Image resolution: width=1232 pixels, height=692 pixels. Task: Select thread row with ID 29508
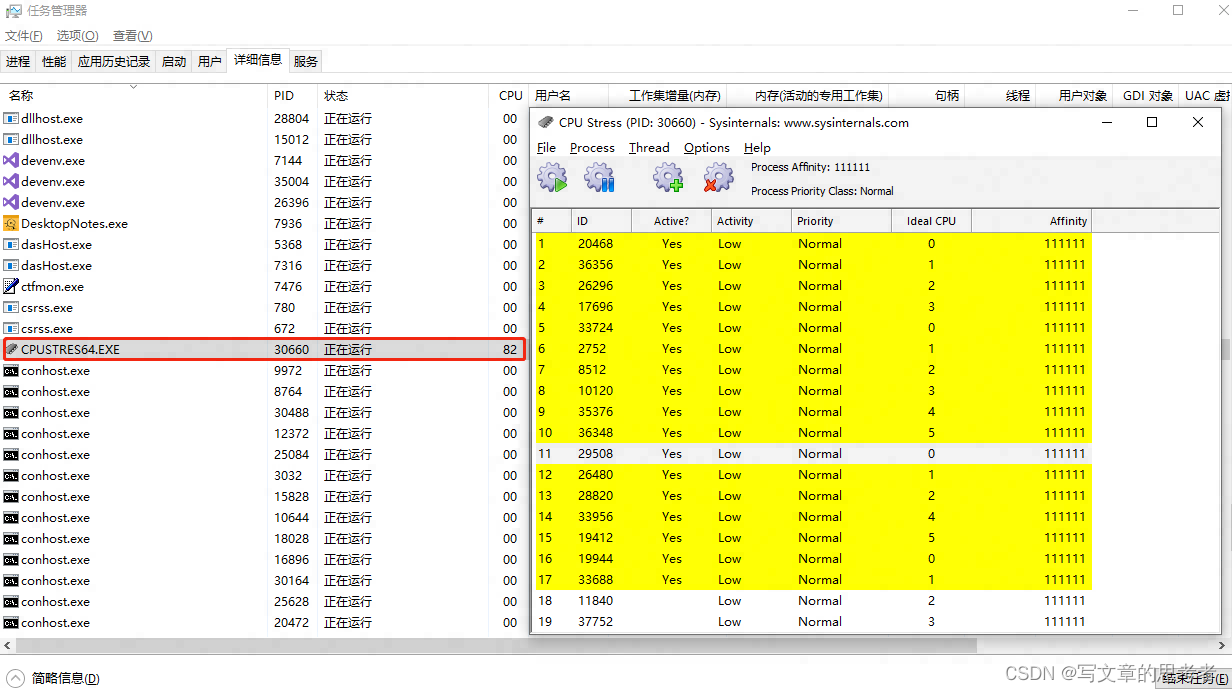click(x=812, y=453)
